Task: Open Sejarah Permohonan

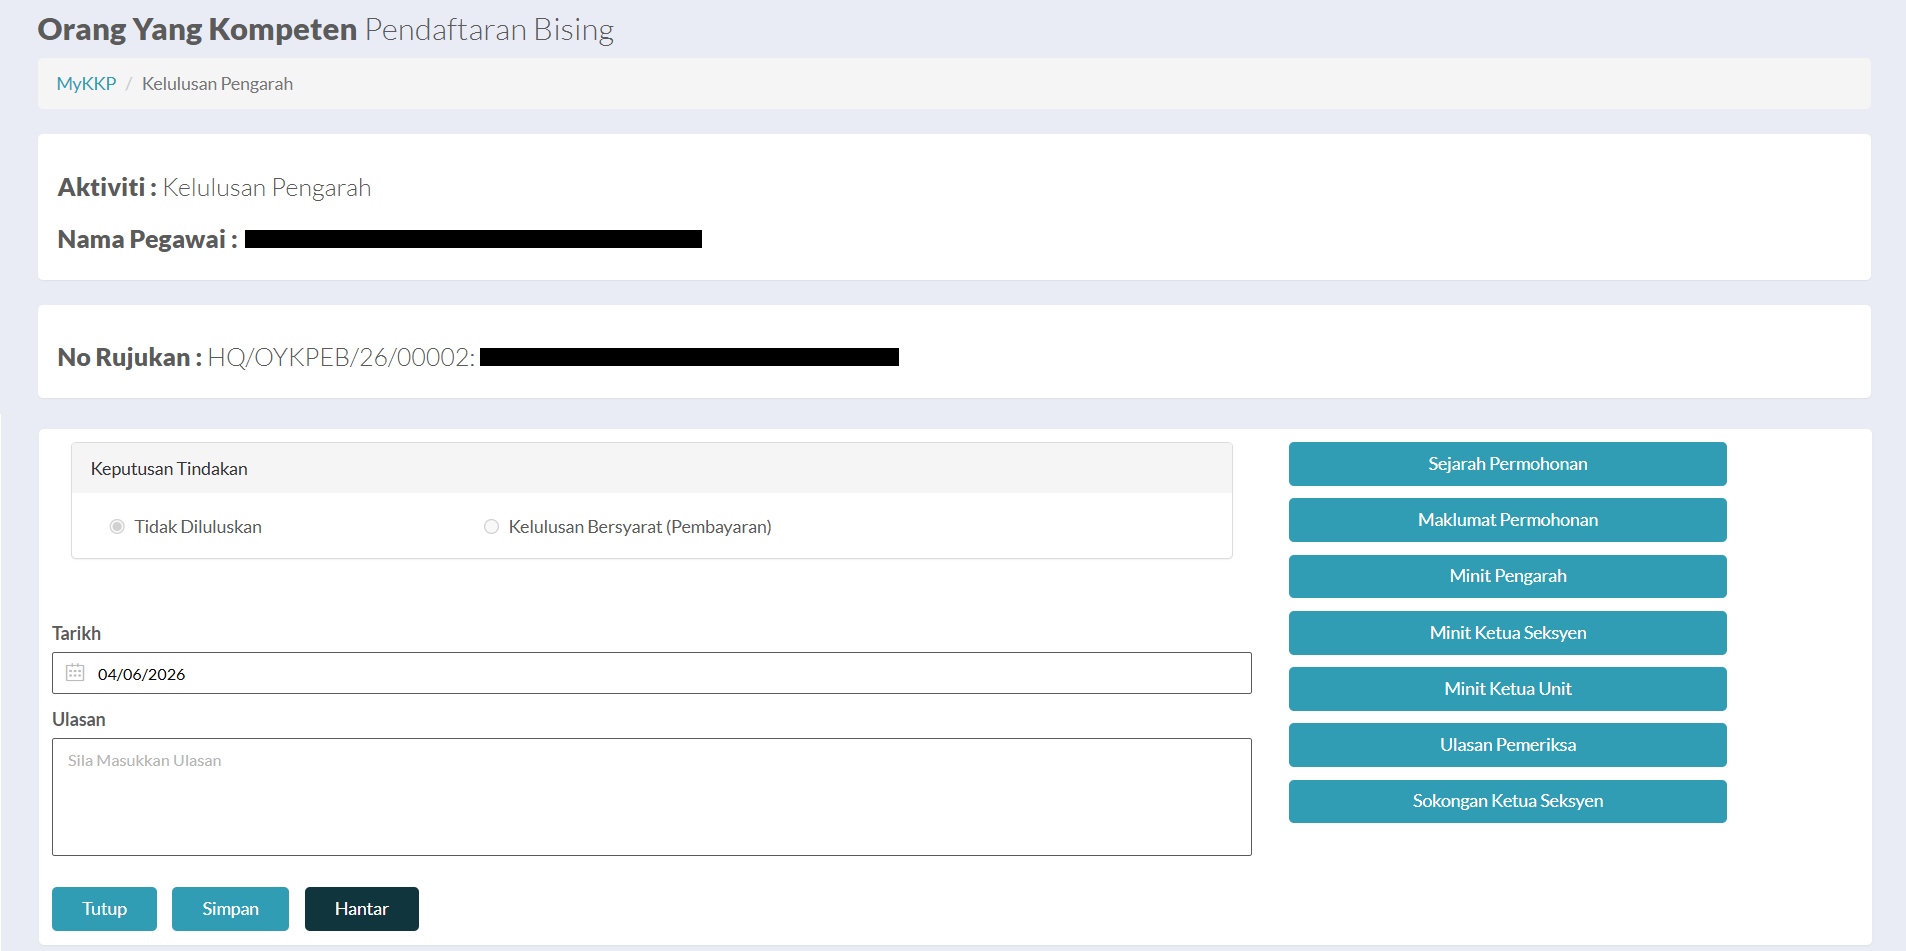Action: pyautogui.click(x=1507, y=464)
